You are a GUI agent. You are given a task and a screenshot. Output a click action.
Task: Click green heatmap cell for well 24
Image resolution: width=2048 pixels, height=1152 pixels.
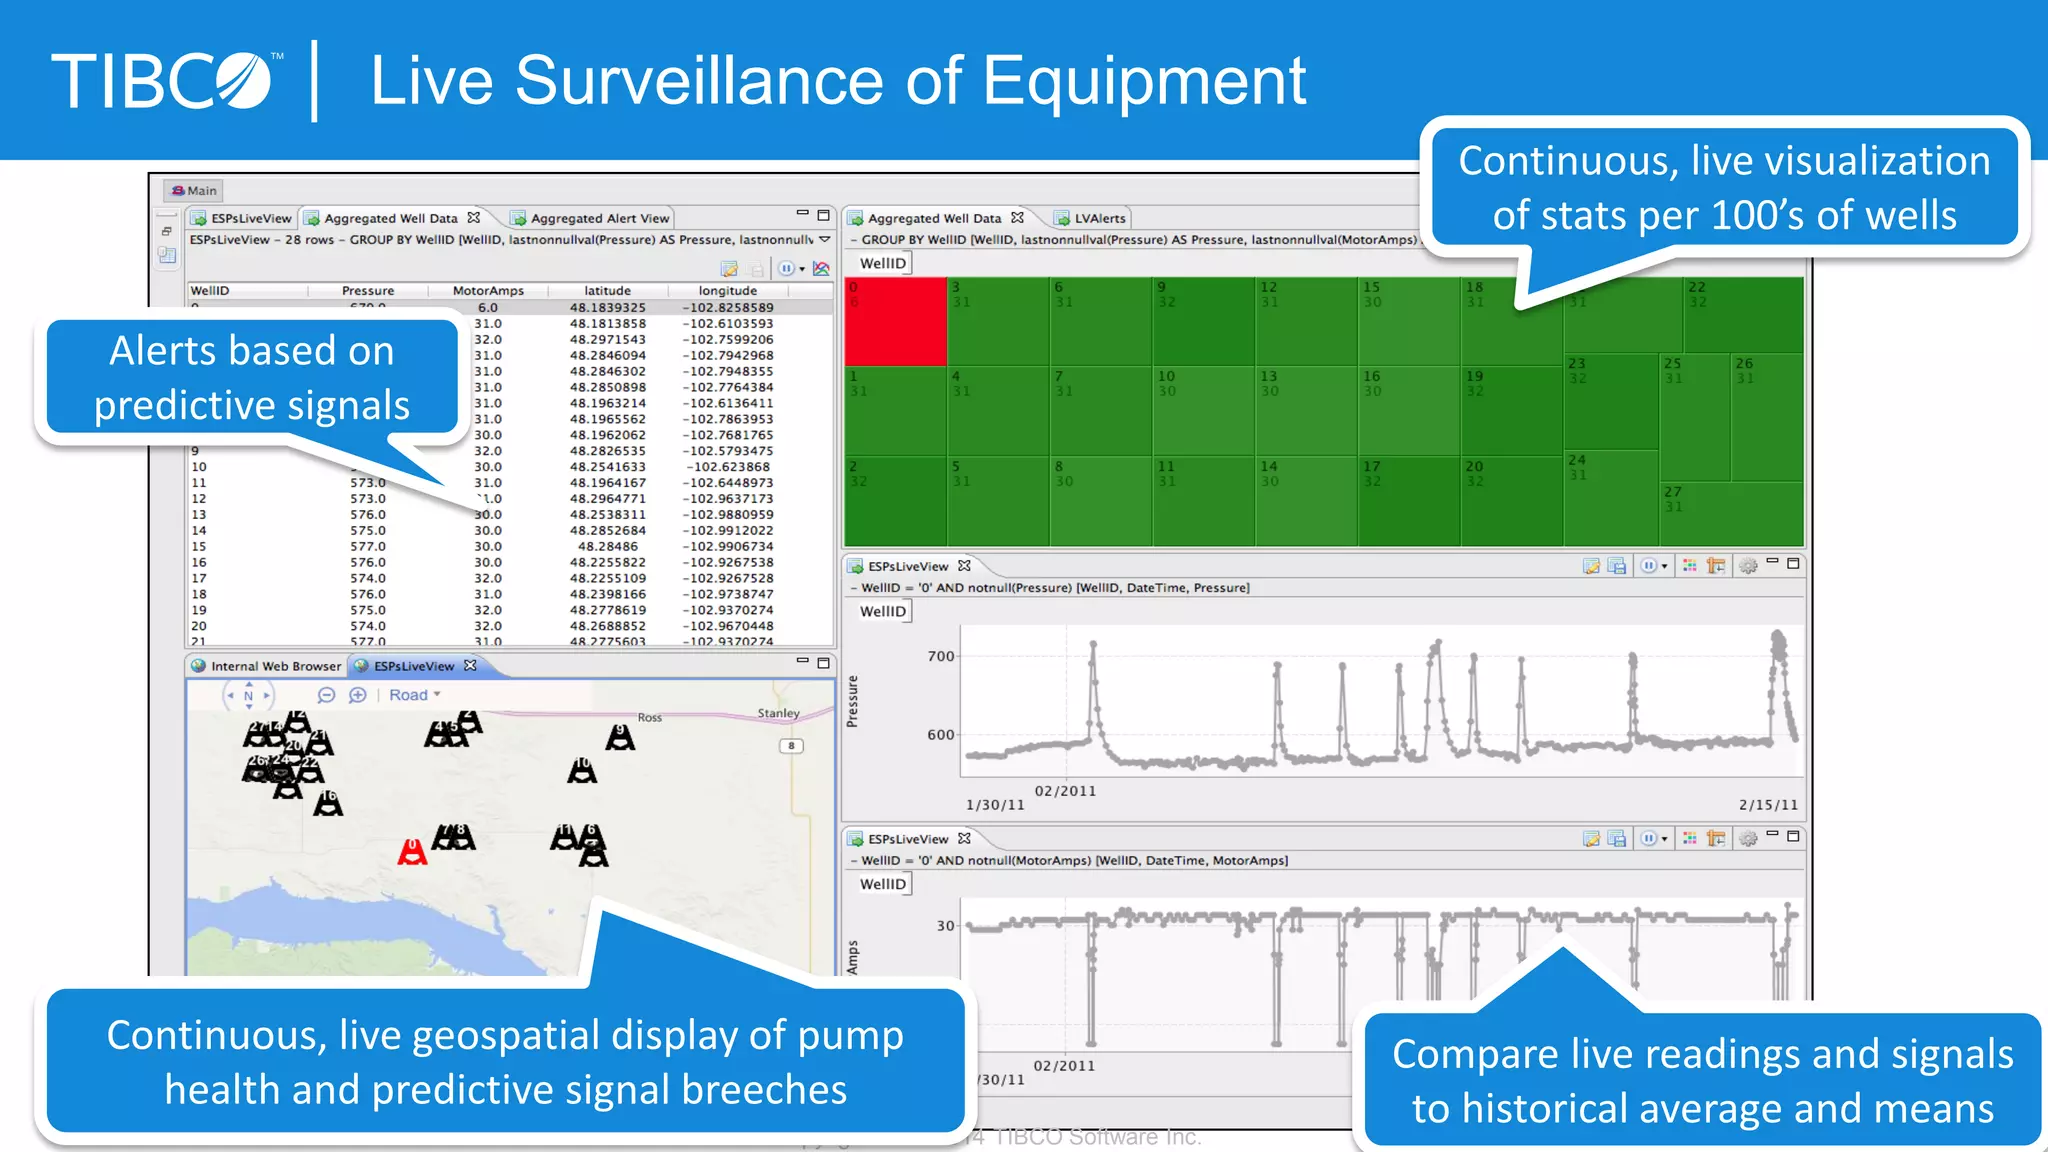[1611, 498]
